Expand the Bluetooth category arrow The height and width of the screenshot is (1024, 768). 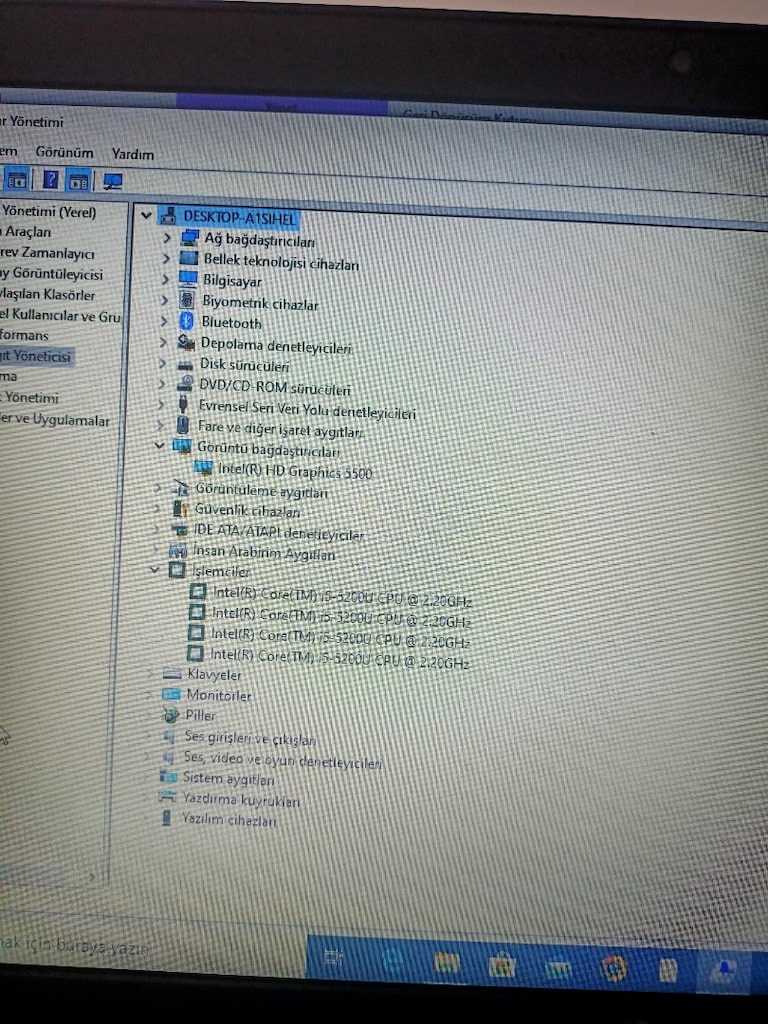click(x=164, y=321)
